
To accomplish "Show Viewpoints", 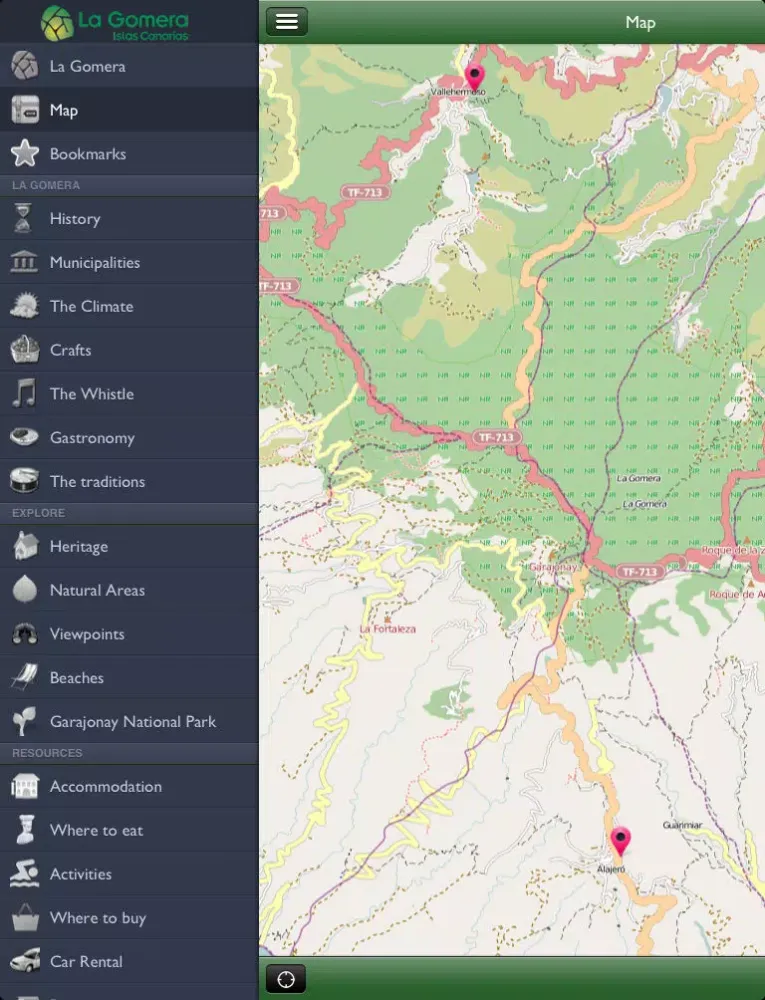I will point(129,633).
